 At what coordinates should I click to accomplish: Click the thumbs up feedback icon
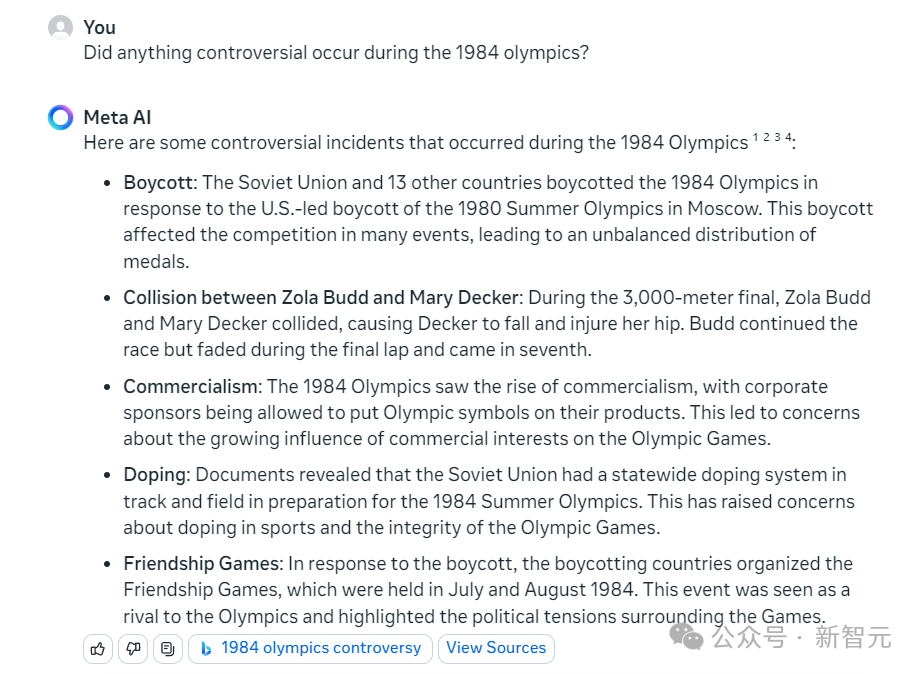click(x=98, y=649)
